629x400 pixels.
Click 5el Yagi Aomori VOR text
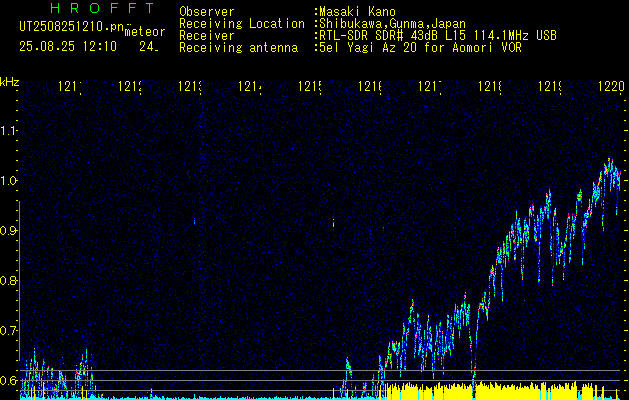[420, 48]
